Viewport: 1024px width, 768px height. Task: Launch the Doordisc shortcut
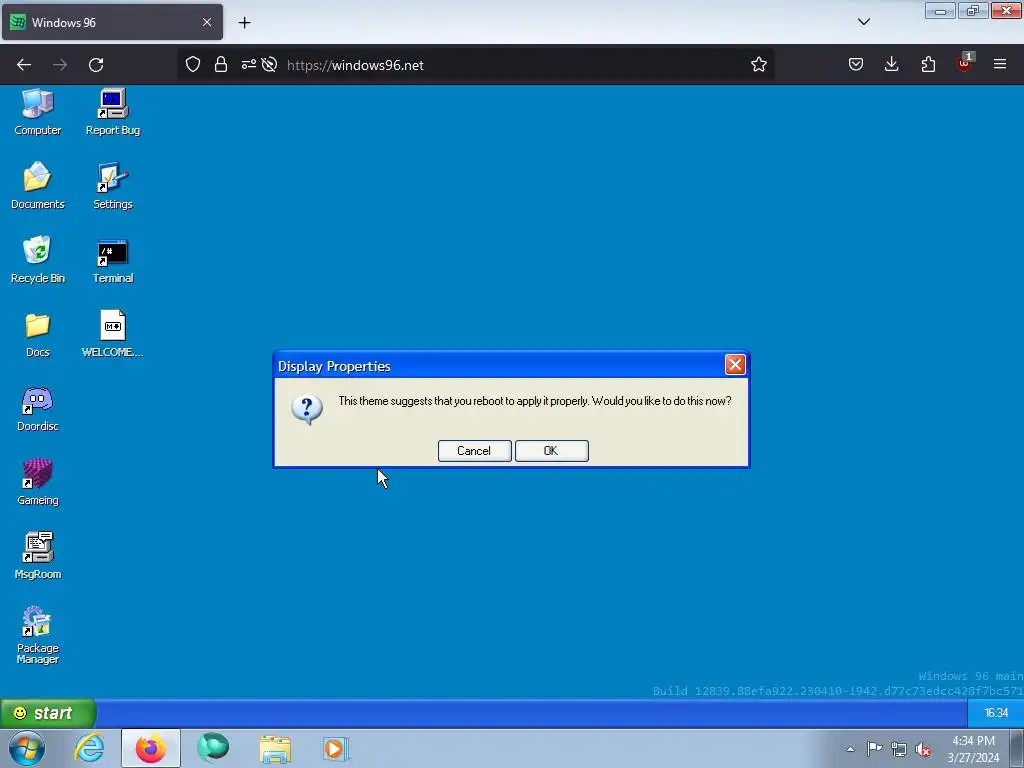coord(38,408)
